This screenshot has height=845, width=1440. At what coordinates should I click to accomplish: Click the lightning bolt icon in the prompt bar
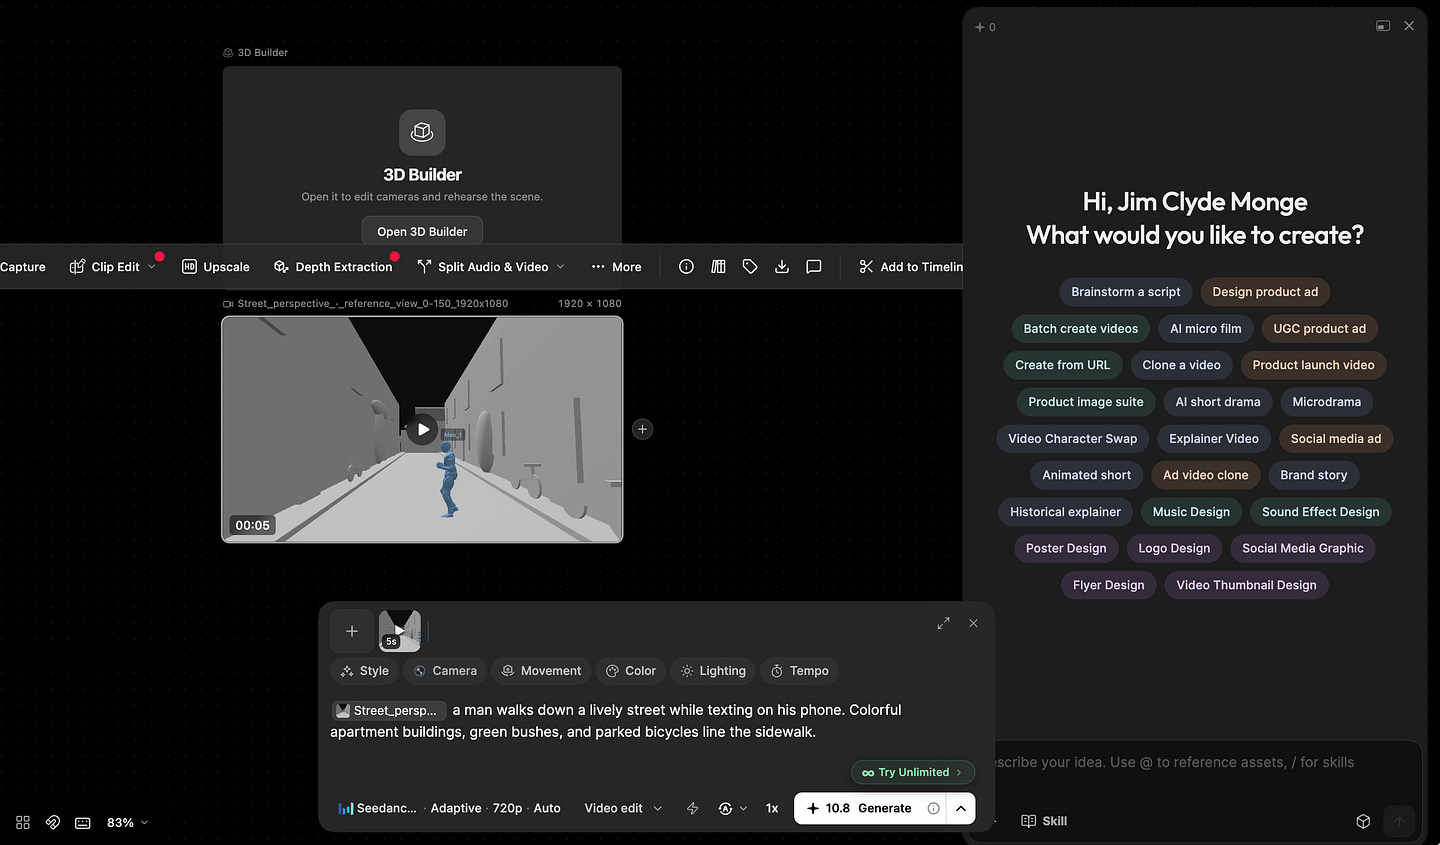692,808
